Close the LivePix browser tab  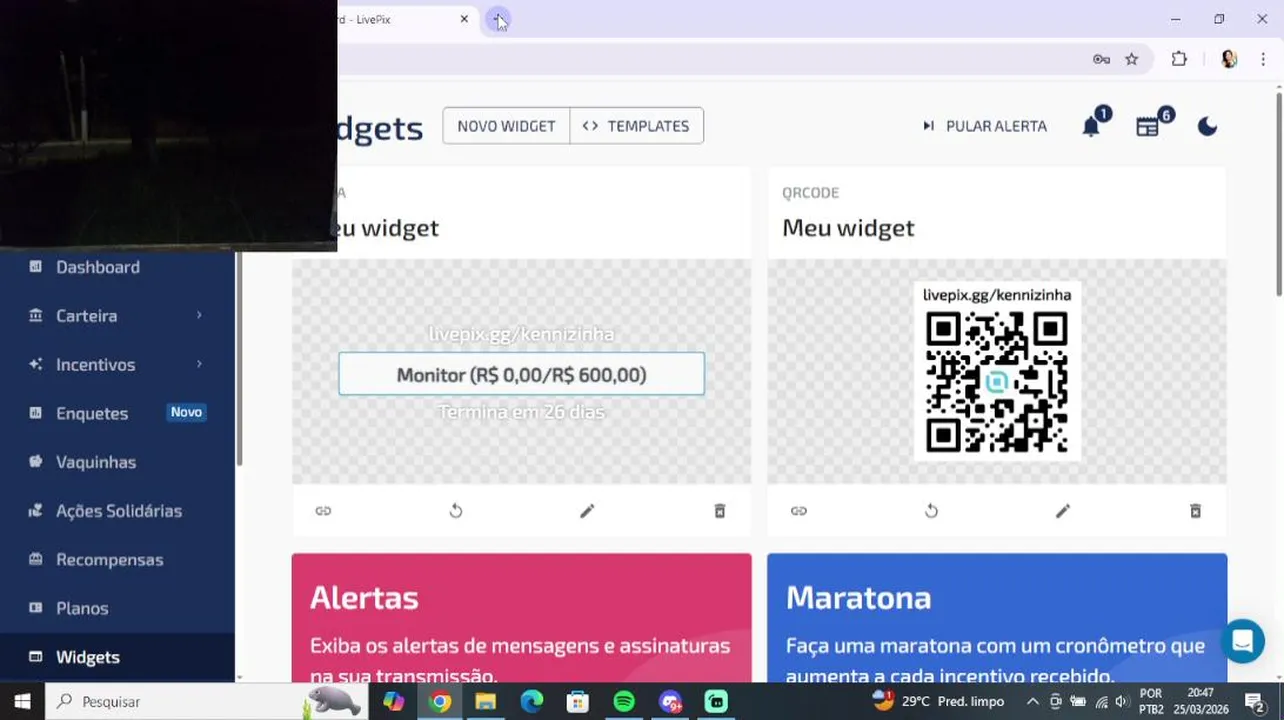coord(464,19)
